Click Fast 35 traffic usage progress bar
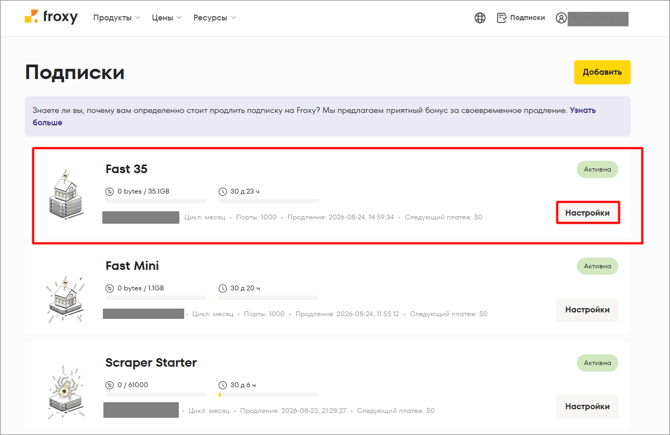The height and width of the screenshot is (435, 670). [156, 201]
